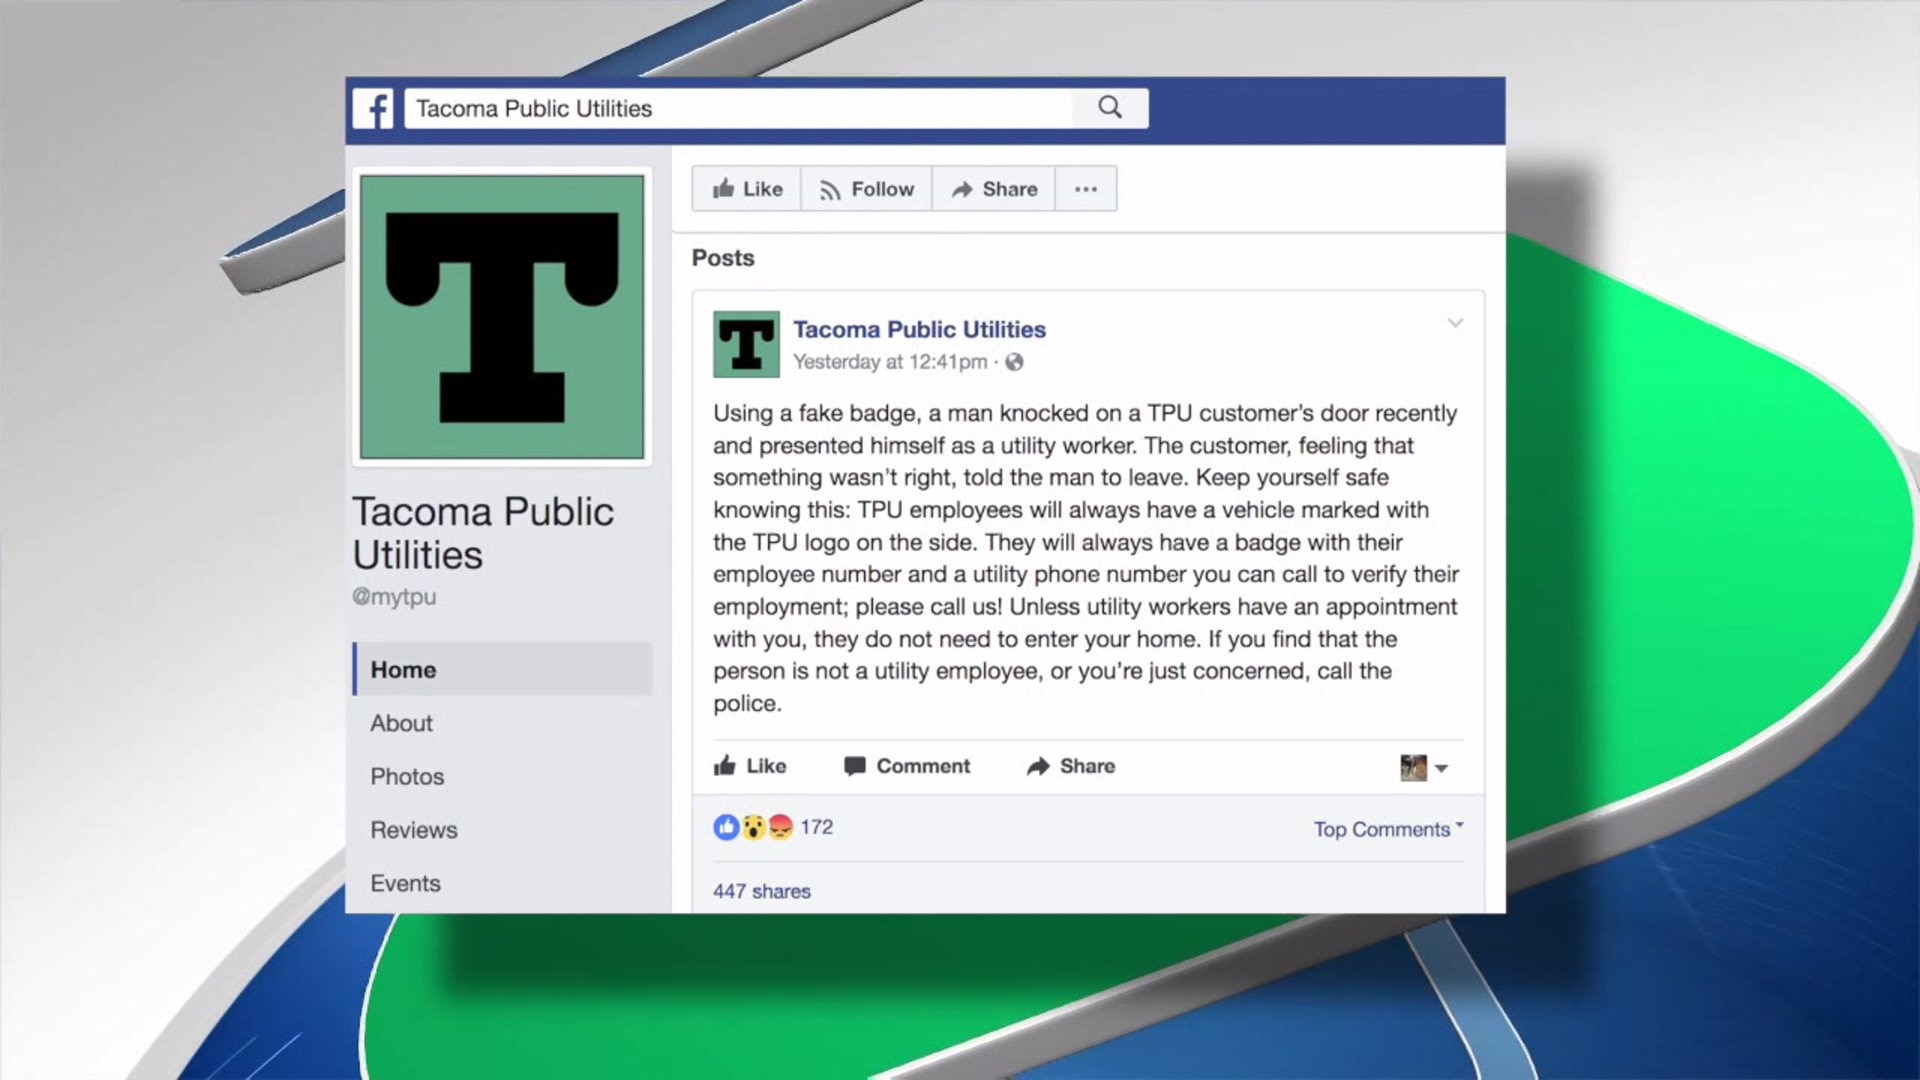Open the three-dot more options menu
This screenshot has height=1080, width=1920.
[1086, 189]
